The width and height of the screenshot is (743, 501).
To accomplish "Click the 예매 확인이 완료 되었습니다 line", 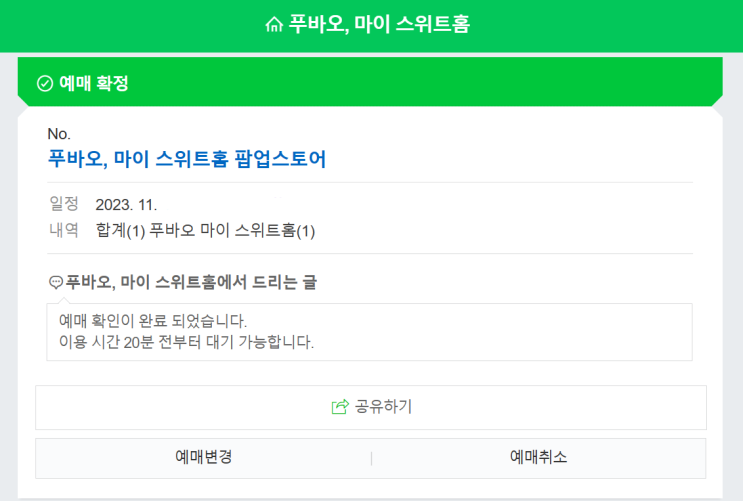I will pyautogui.click(x=153, y=322).
